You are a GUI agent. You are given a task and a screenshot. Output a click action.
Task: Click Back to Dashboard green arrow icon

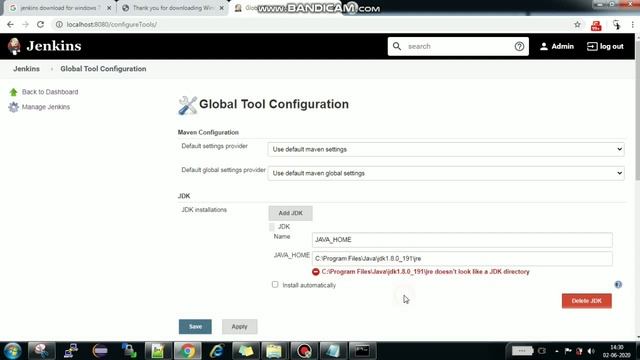point(13,92)
